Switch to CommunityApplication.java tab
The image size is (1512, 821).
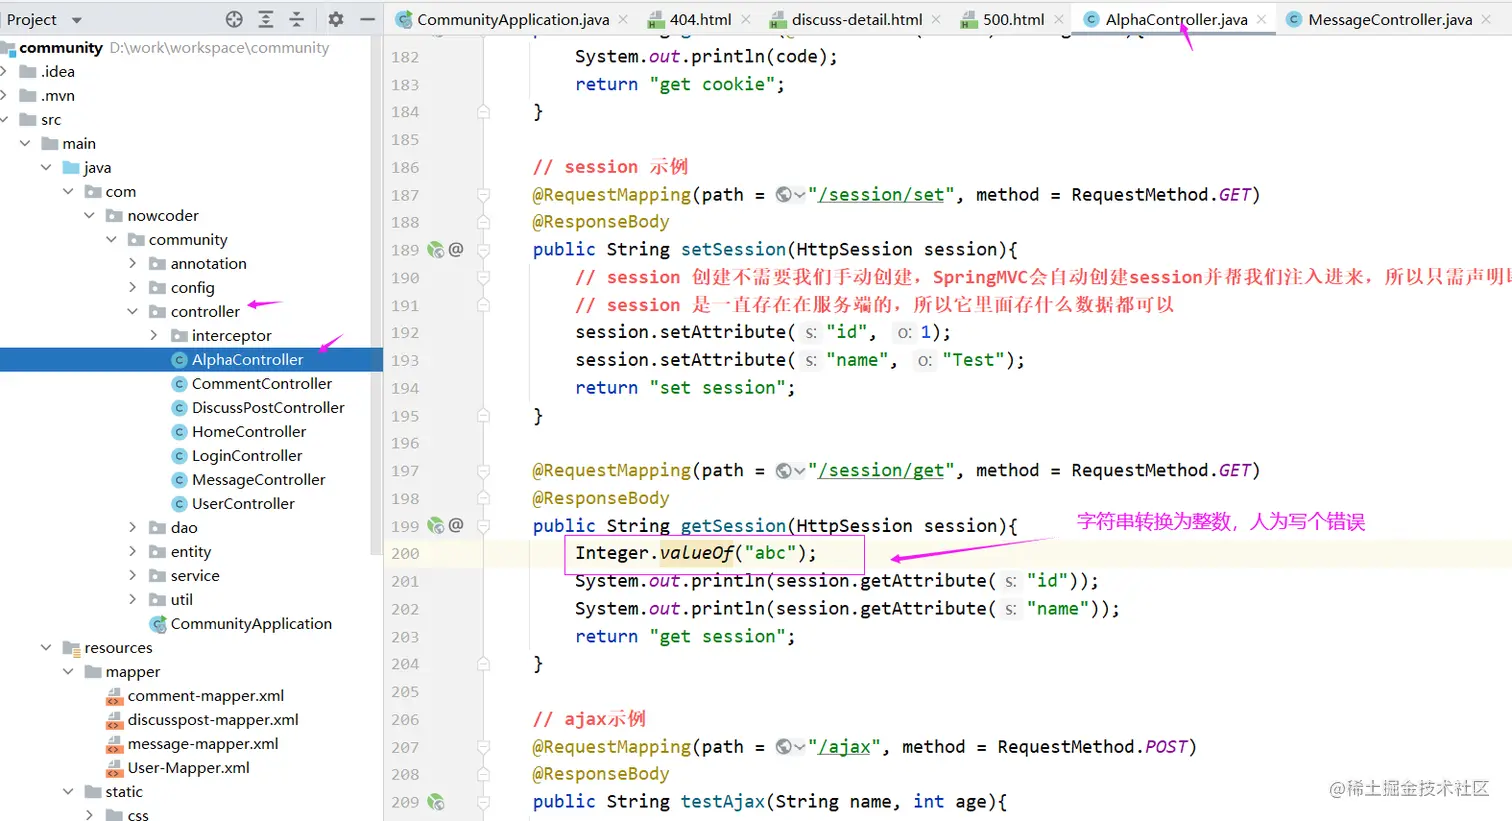513,19
